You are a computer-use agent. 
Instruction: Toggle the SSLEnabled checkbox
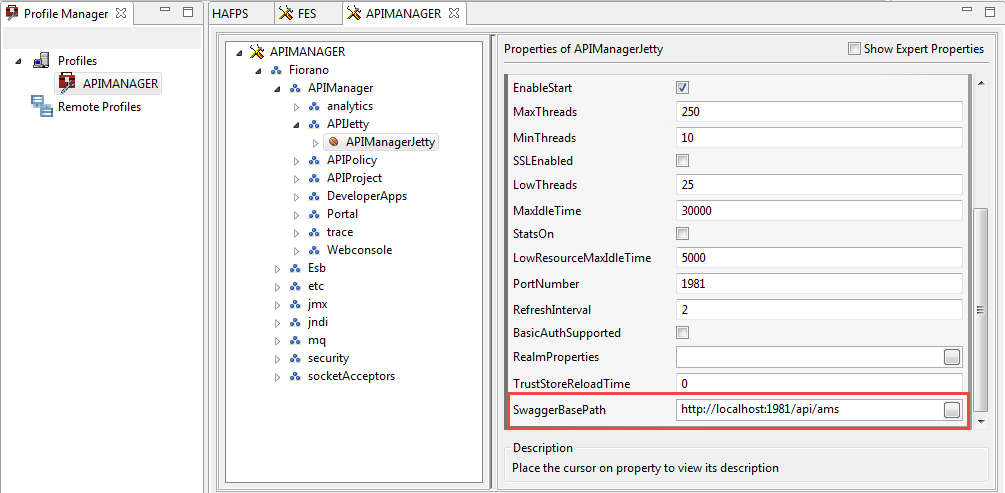pyautogui.click(x=683, y=160)
